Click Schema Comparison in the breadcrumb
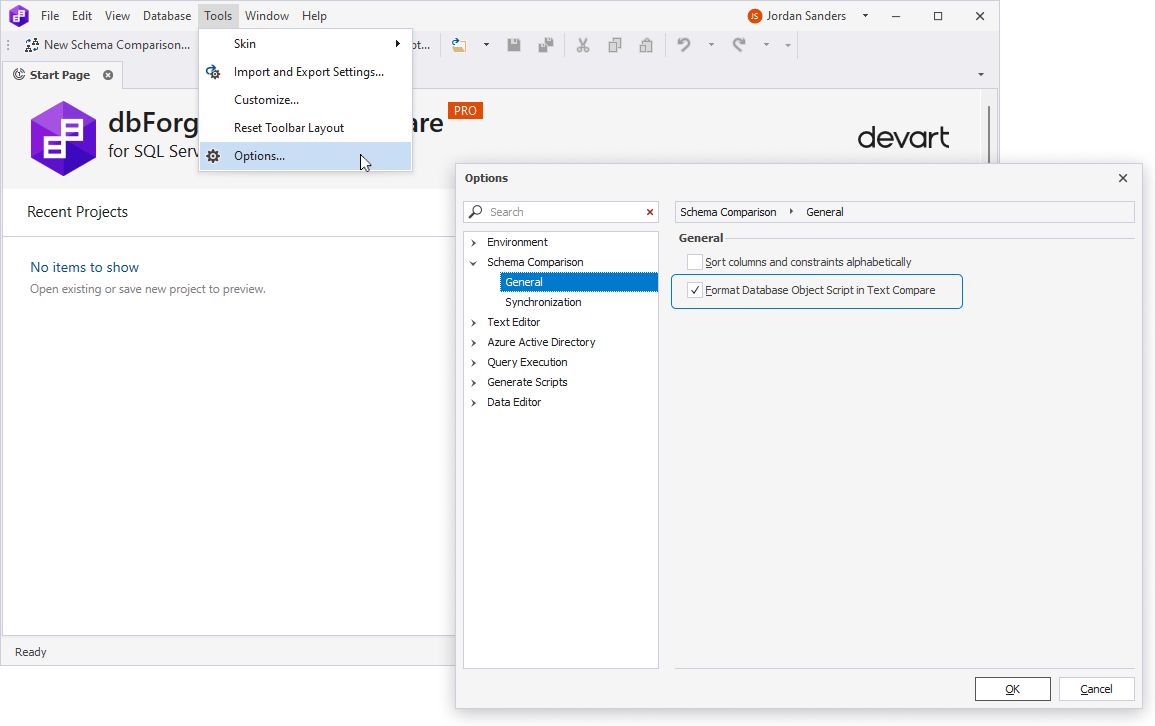 pos(728,212)
